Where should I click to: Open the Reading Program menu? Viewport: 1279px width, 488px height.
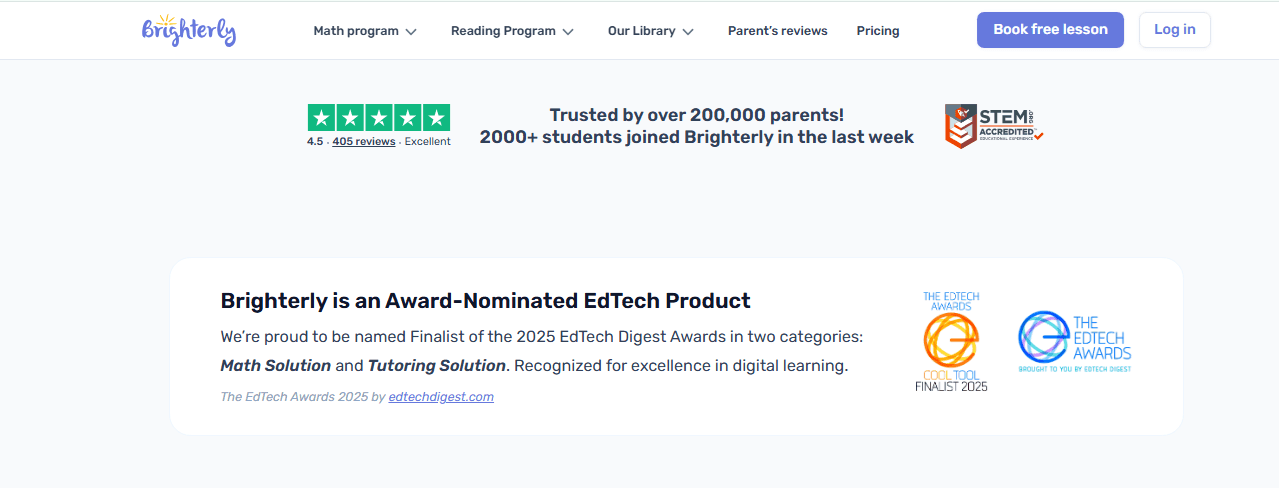[503, 31]
